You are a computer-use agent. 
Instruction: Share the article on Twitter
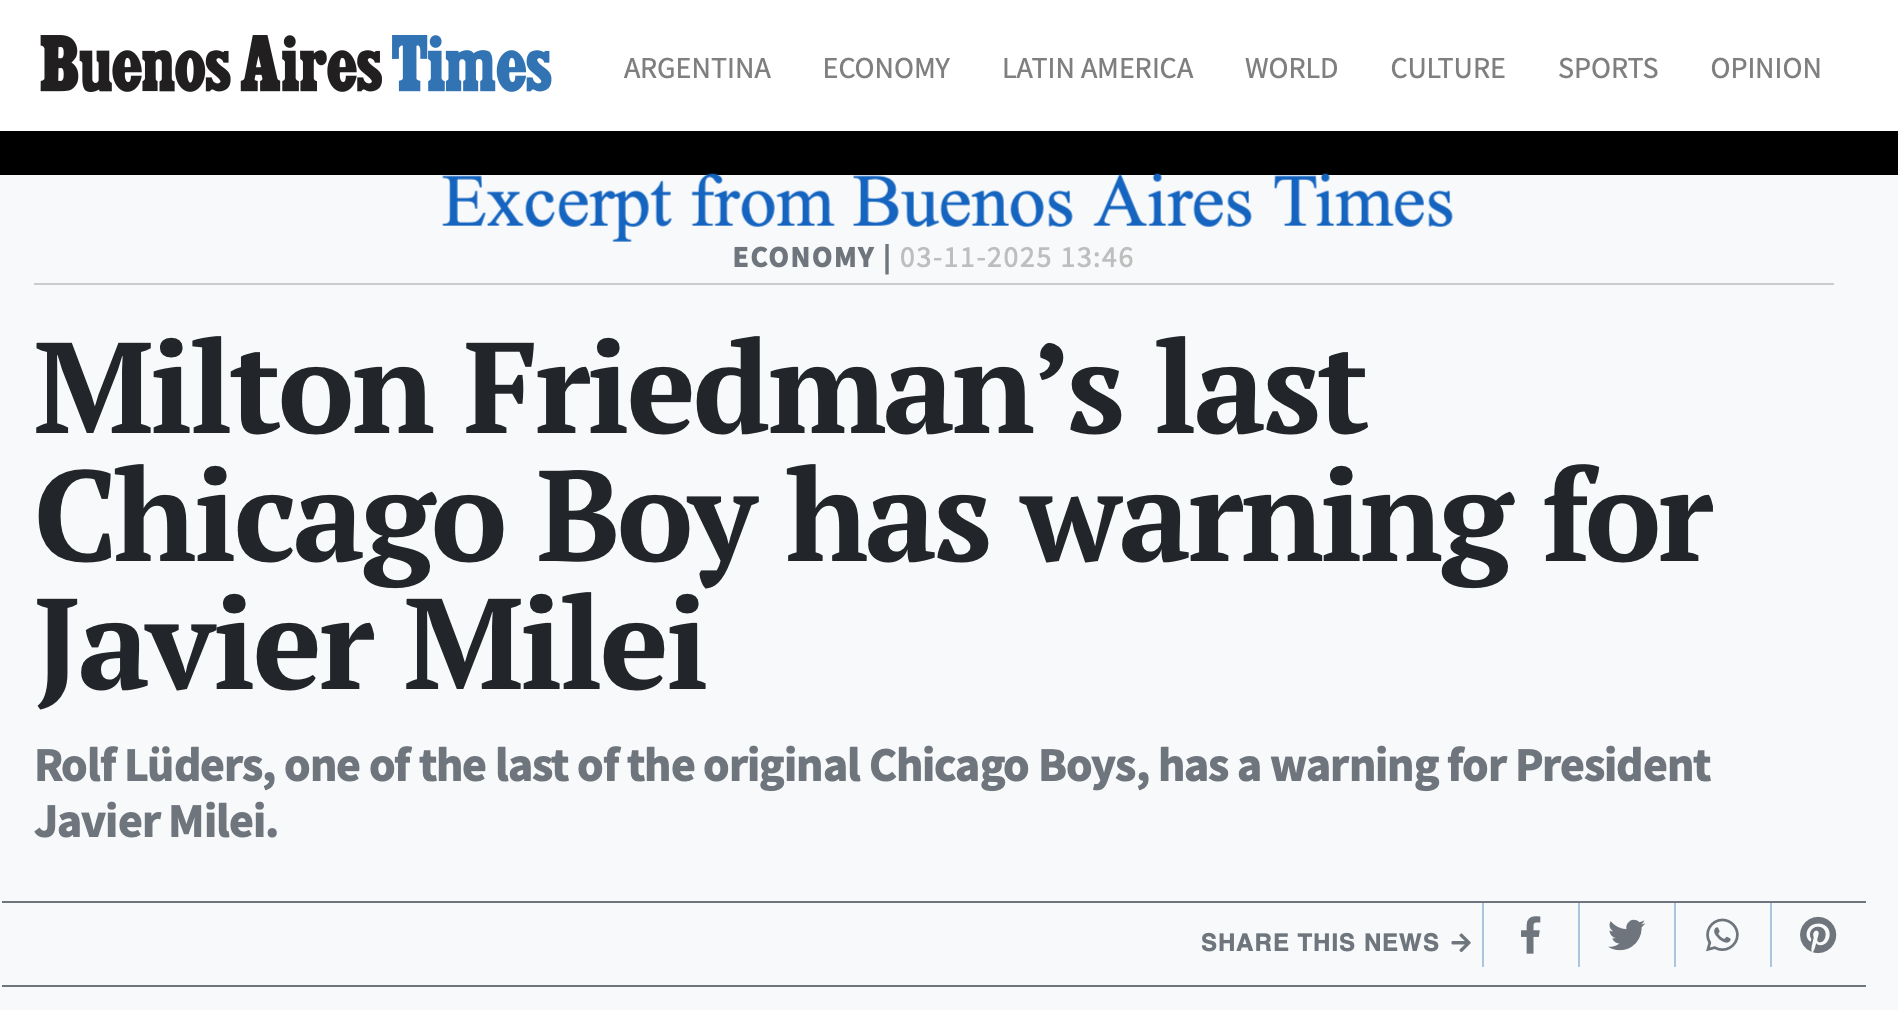click(x=1626, y=936)
